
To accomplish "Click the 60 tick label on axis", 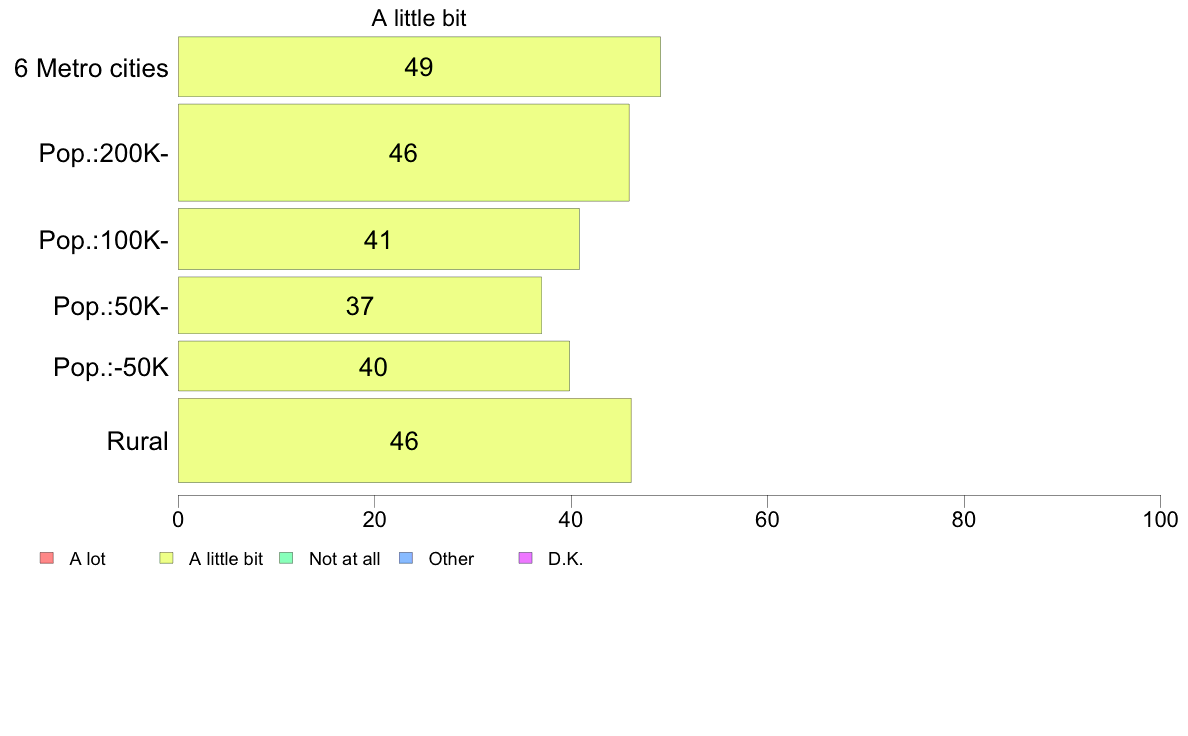I will (768, 519).
